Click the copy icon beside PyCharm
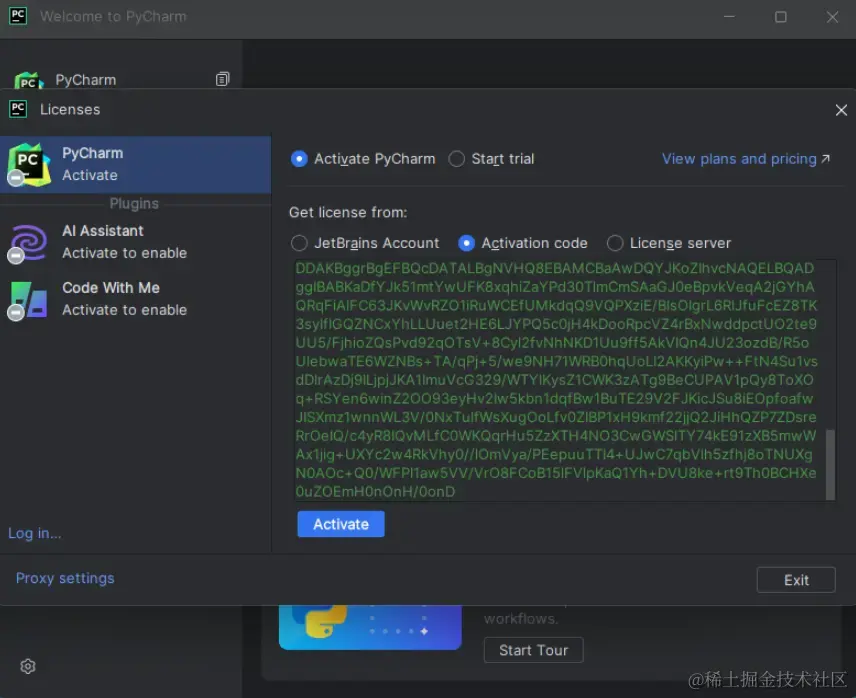This screenshot has height=698, width=856. pos(222,79)
